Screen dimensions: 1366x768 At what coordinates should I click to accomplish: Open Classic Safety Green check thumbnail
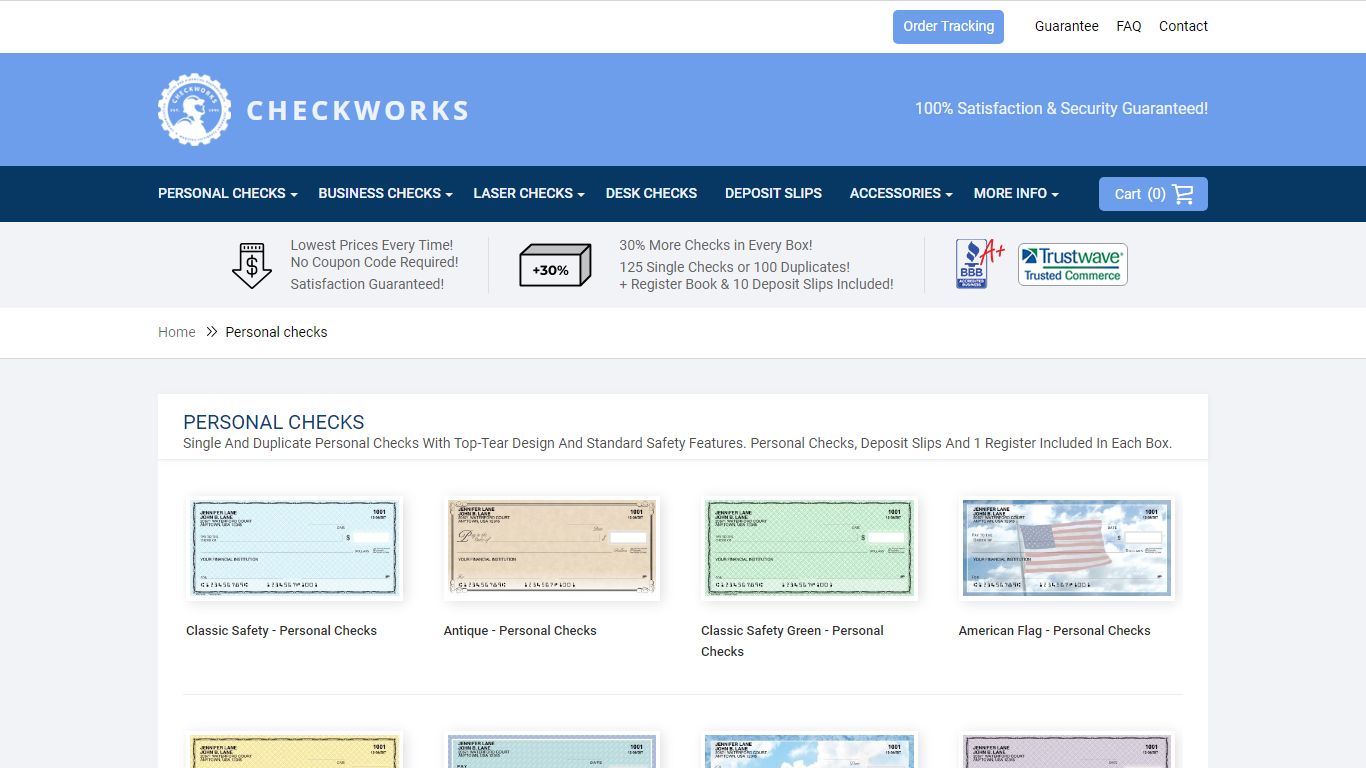coord(809,548)
